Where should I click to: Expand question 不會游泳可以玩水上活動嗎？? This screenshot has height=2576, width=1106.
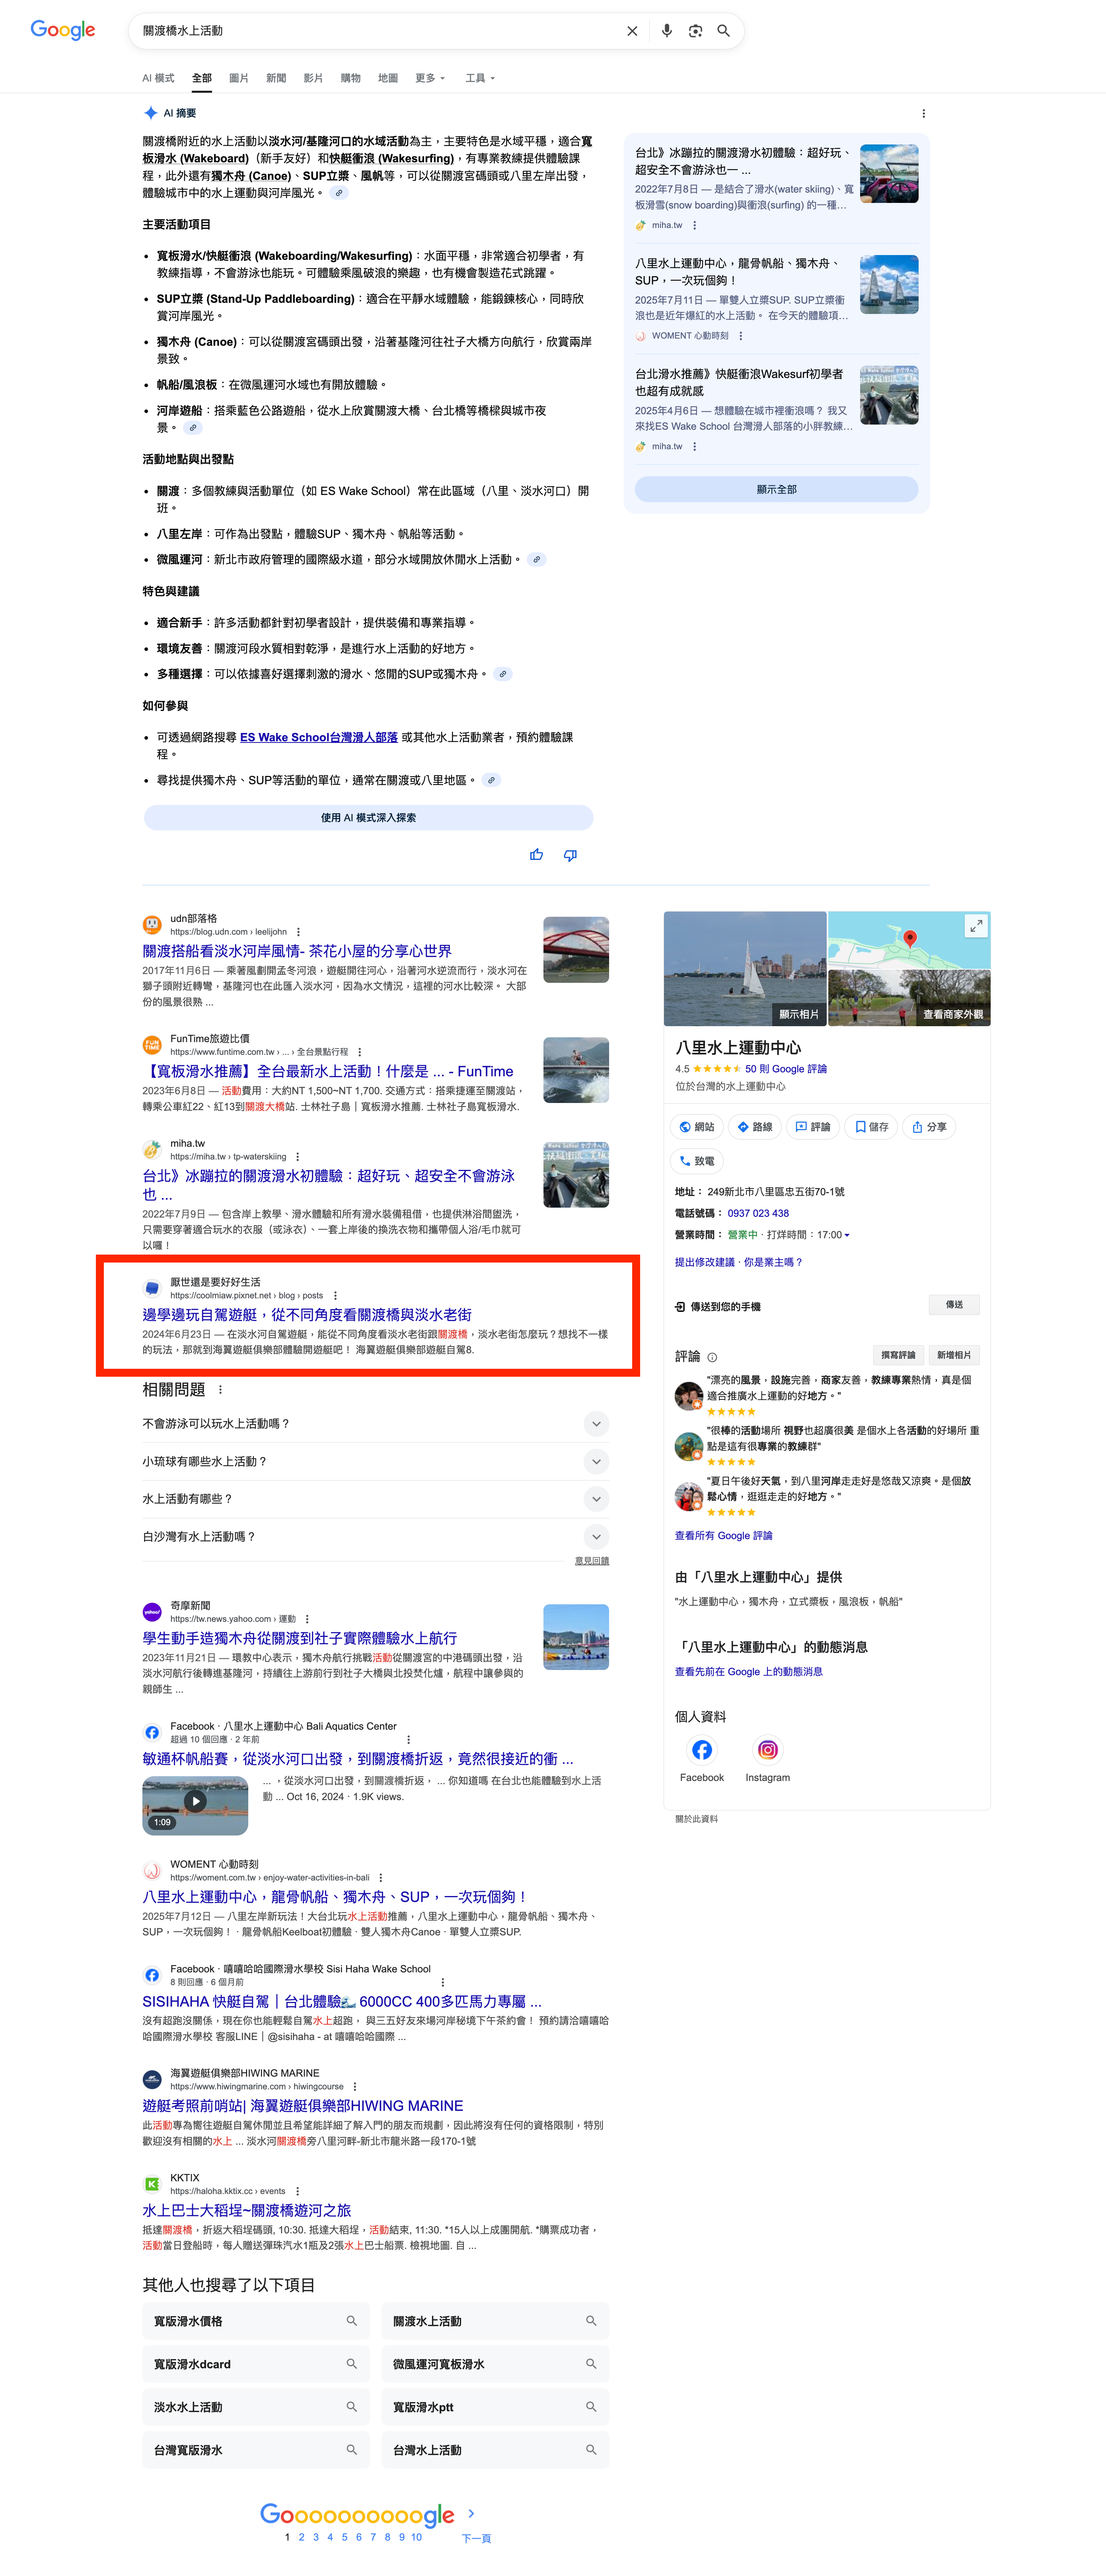tap(375, 1423)
